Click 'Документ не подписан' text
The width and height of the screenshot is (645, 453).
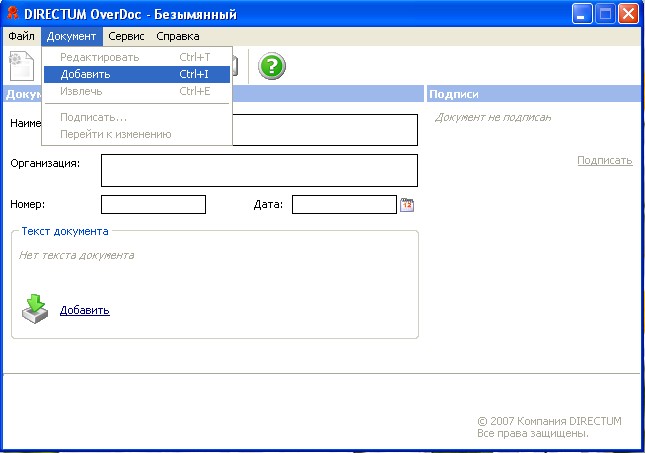tap(493, 118)
